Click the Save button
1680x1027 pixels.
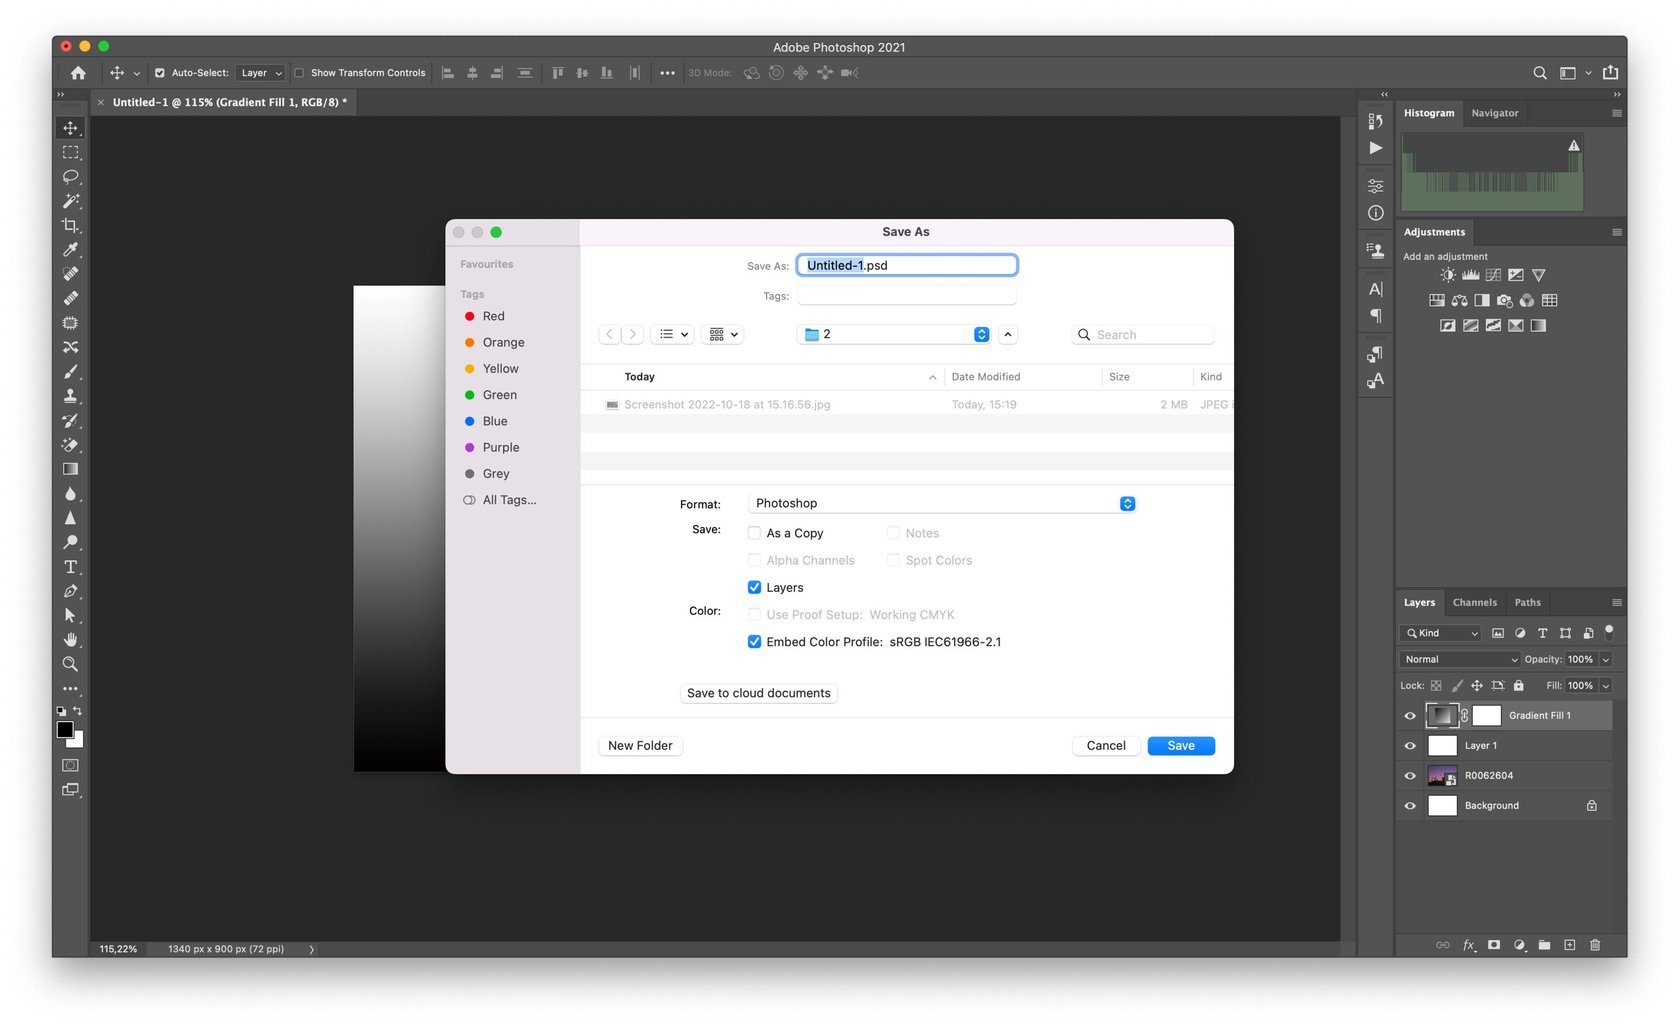tap(1181, 746)
